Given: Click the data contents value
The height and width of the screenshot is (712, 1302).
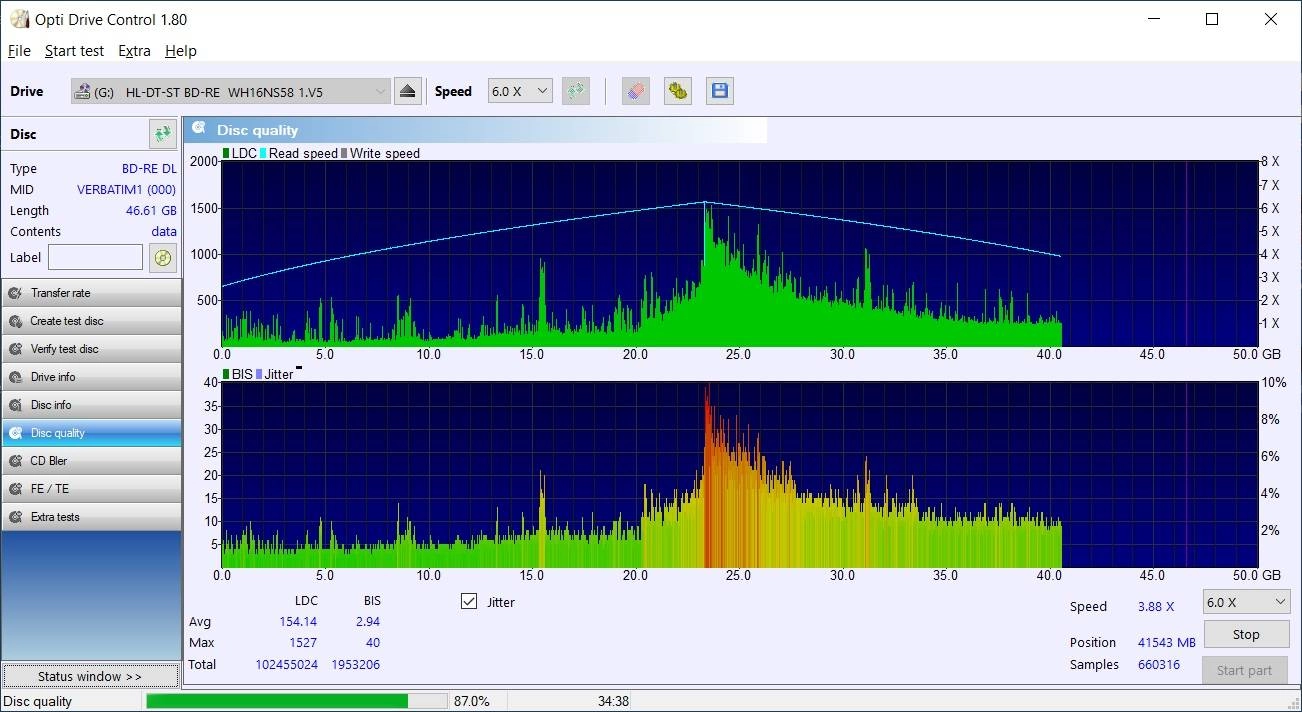Looking at the screenshot, I should (x=164, y=232).
